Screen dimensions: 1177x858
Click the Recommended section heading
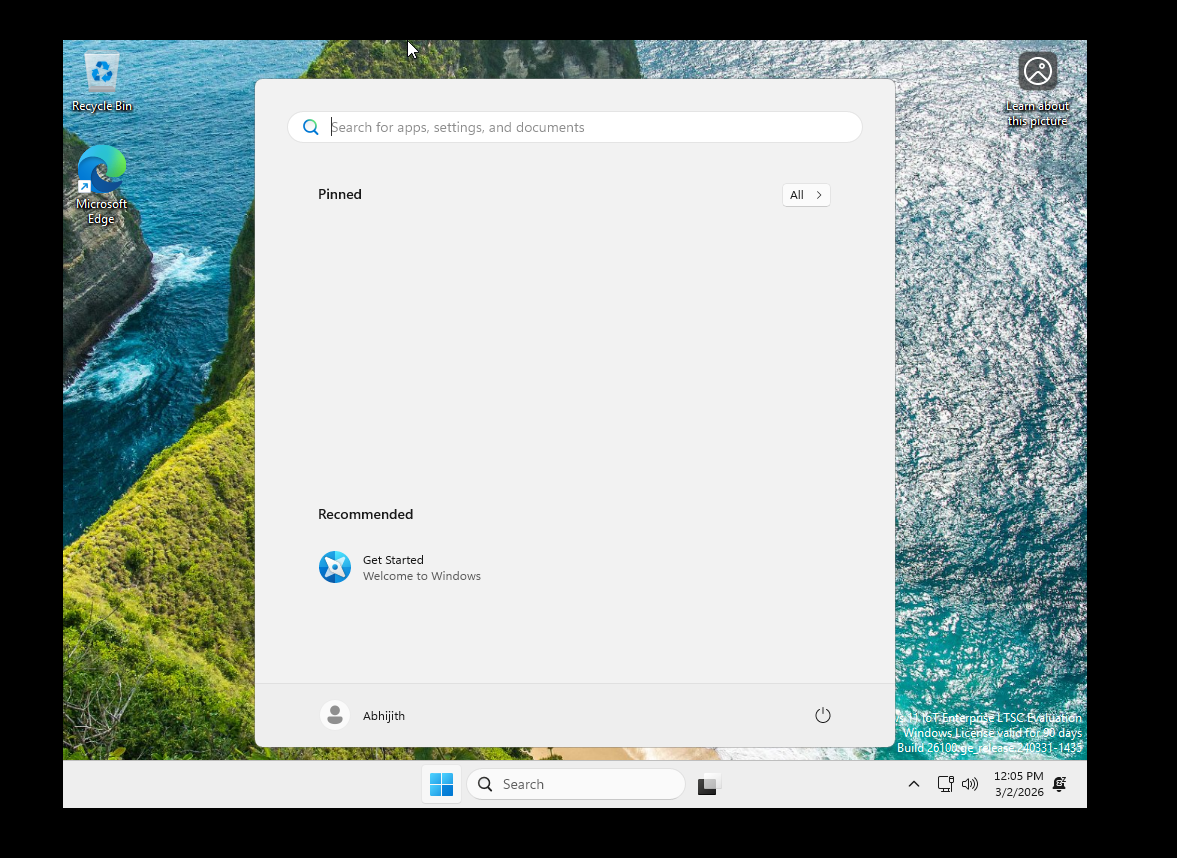pyautogui.click(x=365, y=514)
